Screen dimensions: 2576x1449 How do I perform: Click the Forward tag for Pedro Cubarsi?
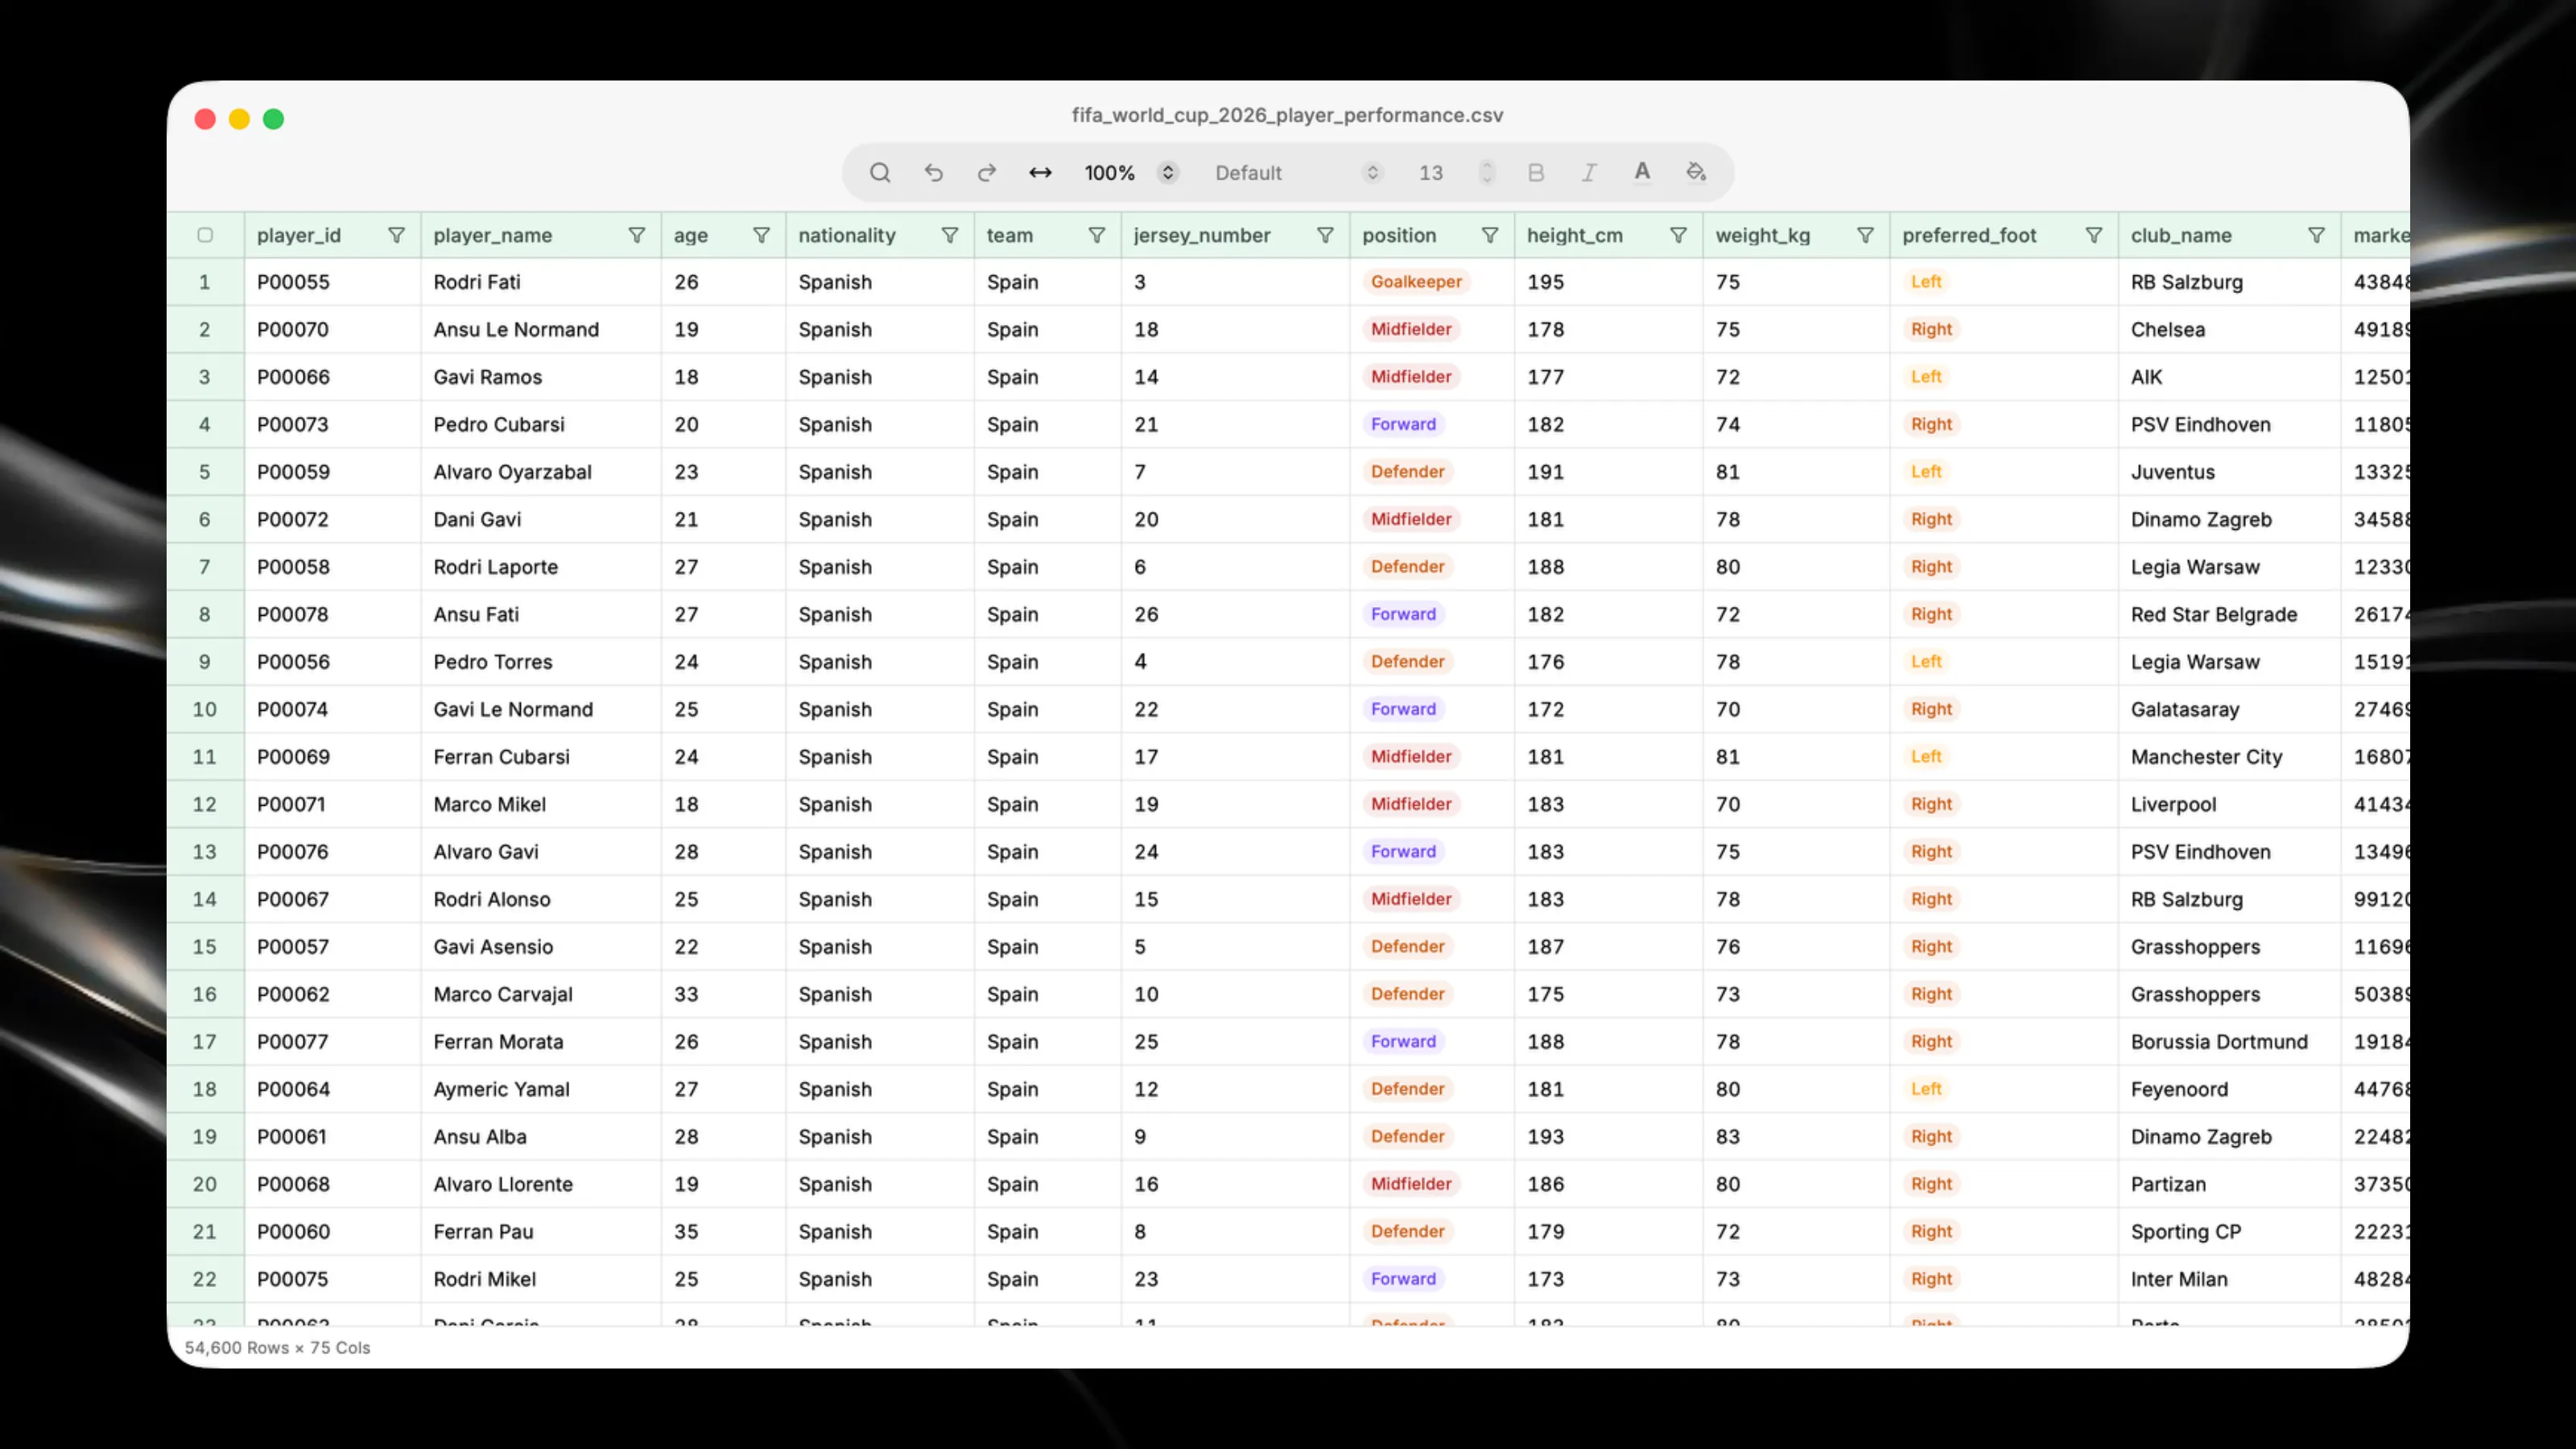tap(1403, 424)
